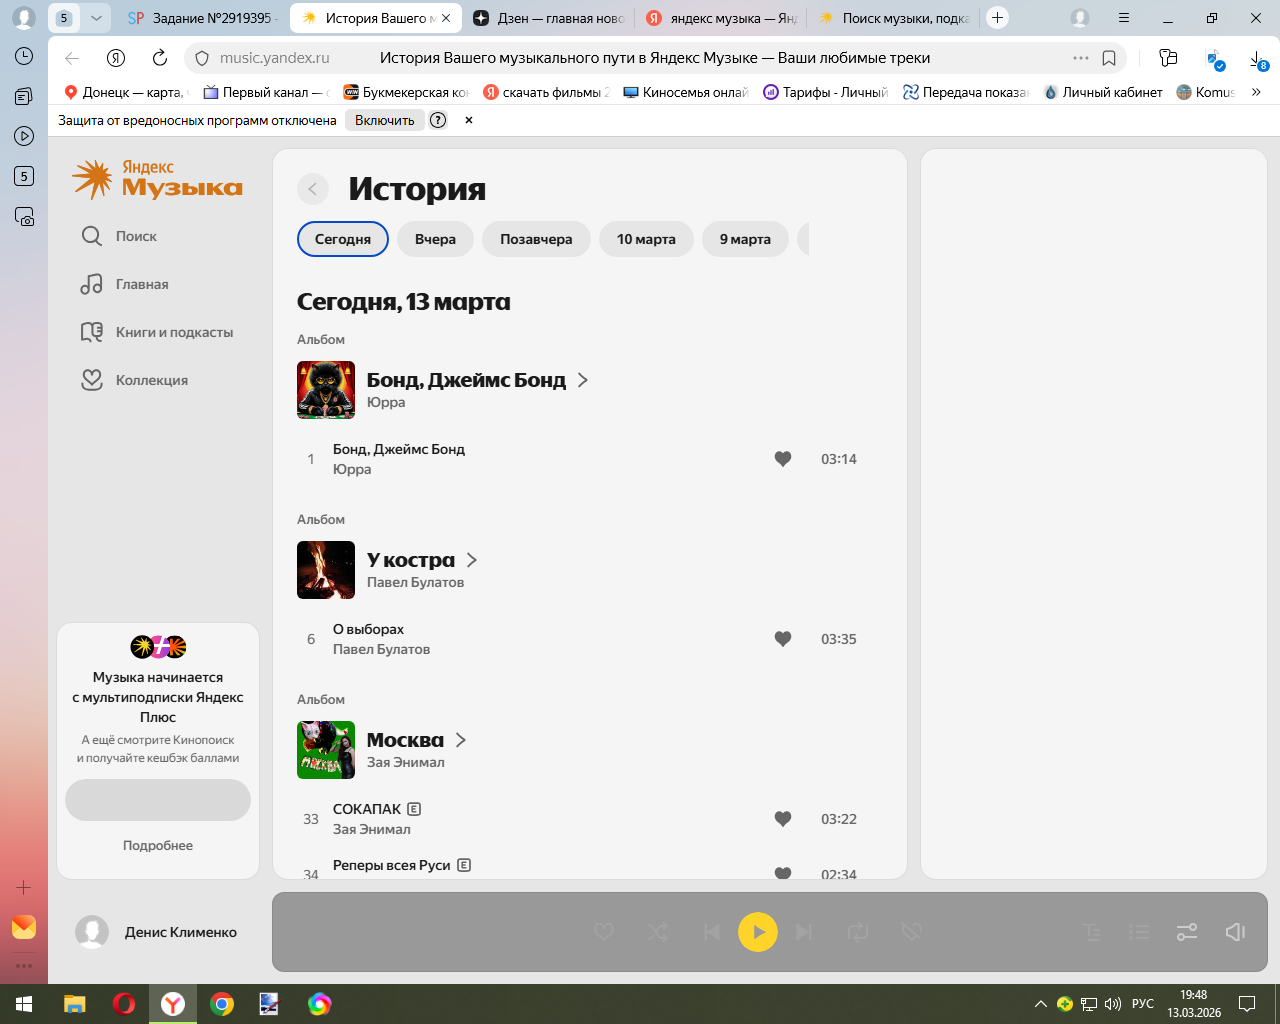The image size is (1280, 1024).
Task: Click the У костра album cover
Action: [x=326, y=570]
